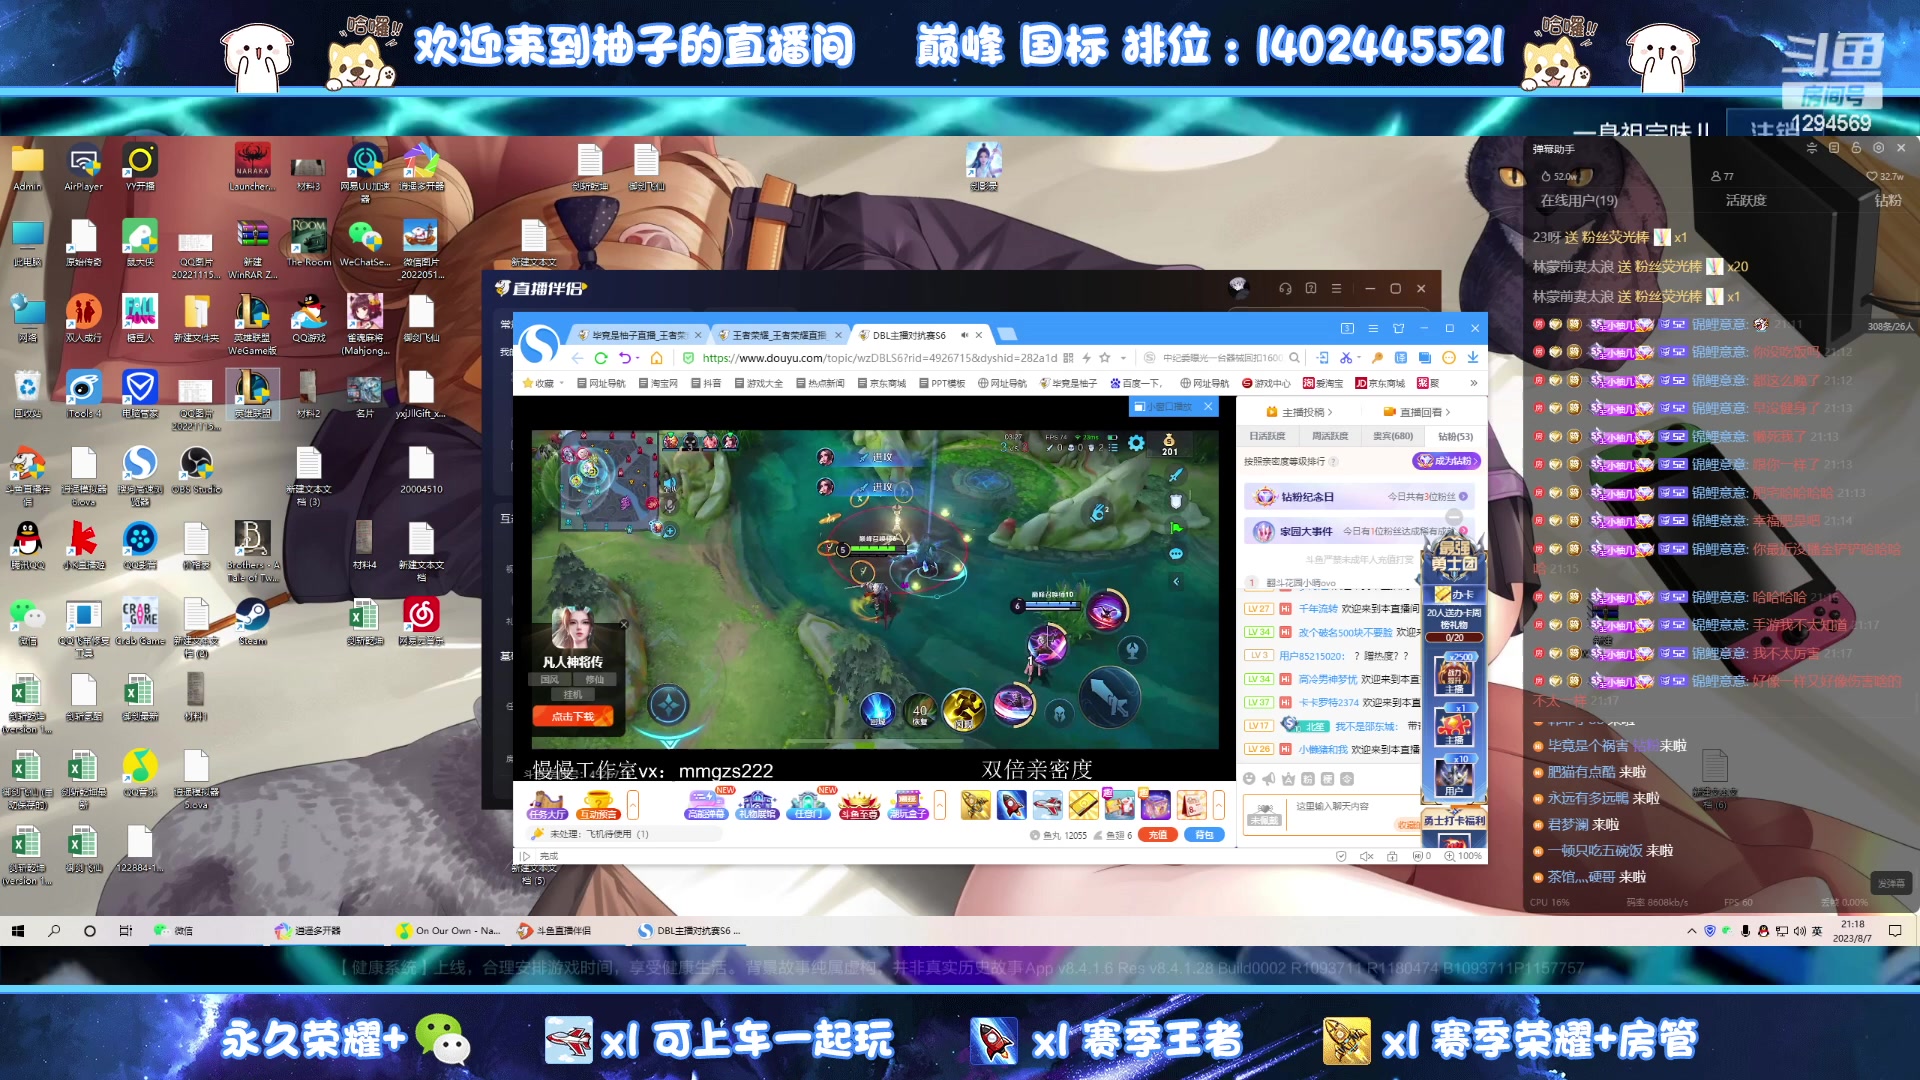Click the scissors screenshot tool icon
This screenshot has width=1920, height=1080.
click(1346, 358)
